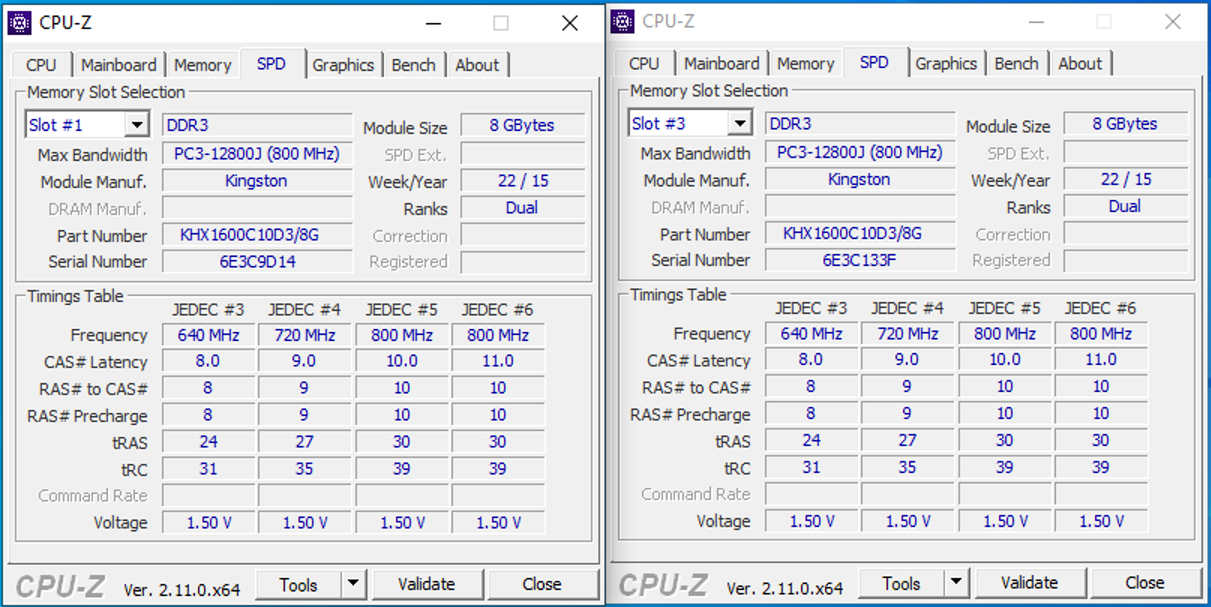
Task: Open the Graphics tab in left window
Action: coord(342,65)
